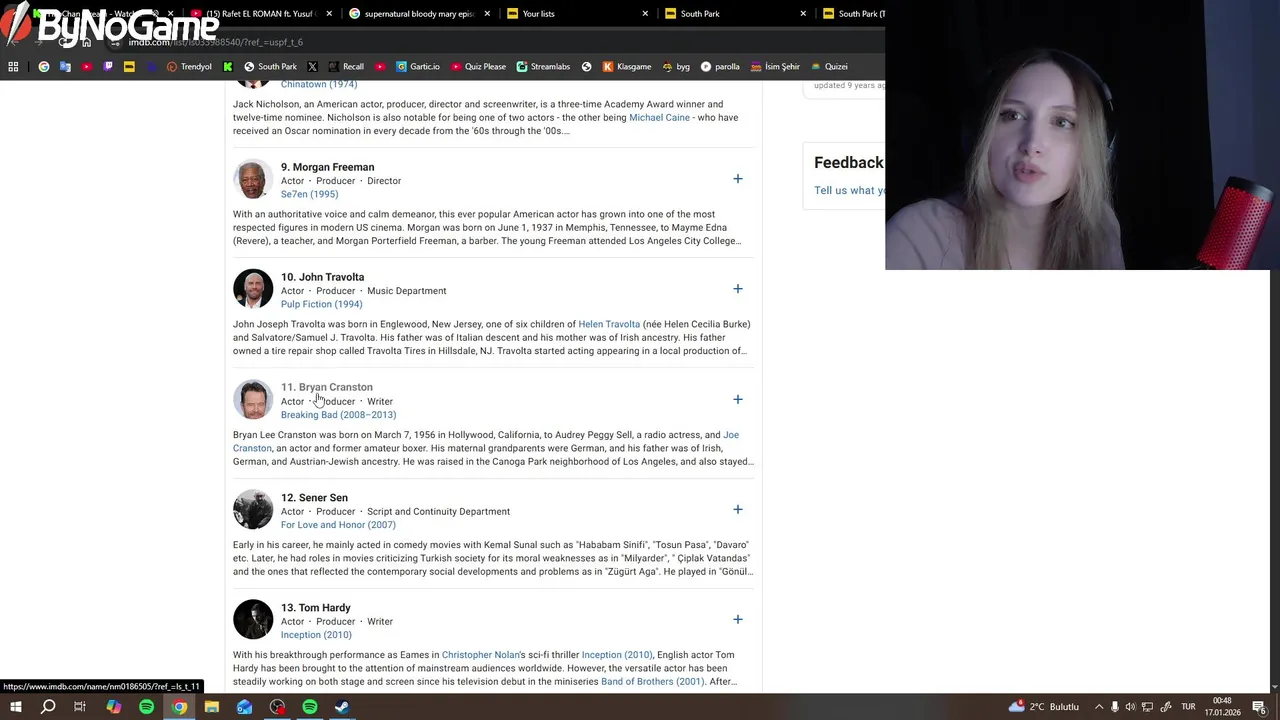Viewport: 1280px width, 720px height.
Task: Open the Quizei bookmark
Action: click(x=829, y=66)
